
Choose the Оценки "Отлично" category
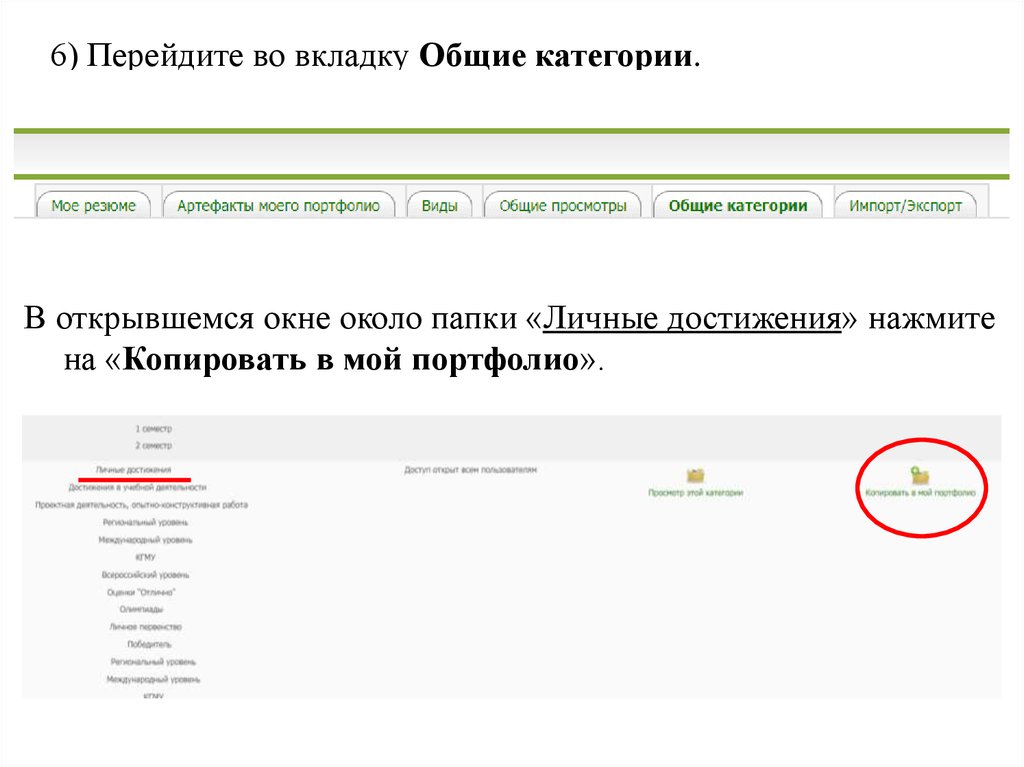[x=134, y=592]
